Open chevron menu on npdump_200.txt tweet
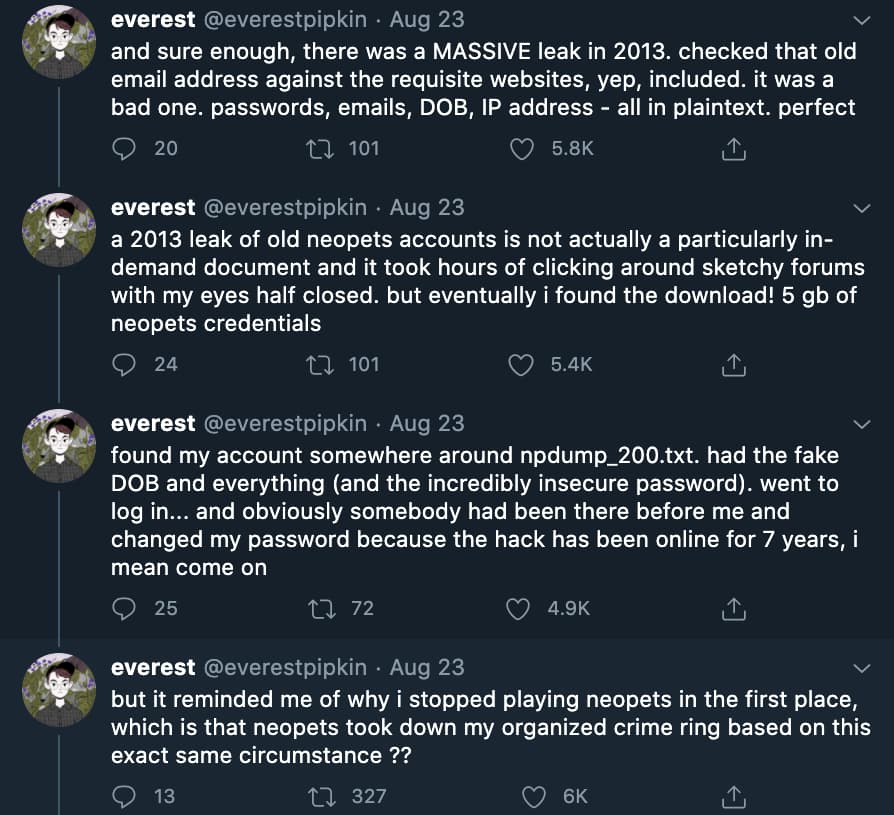This screenshot has width=894, height=815. (x=860, y=424)
